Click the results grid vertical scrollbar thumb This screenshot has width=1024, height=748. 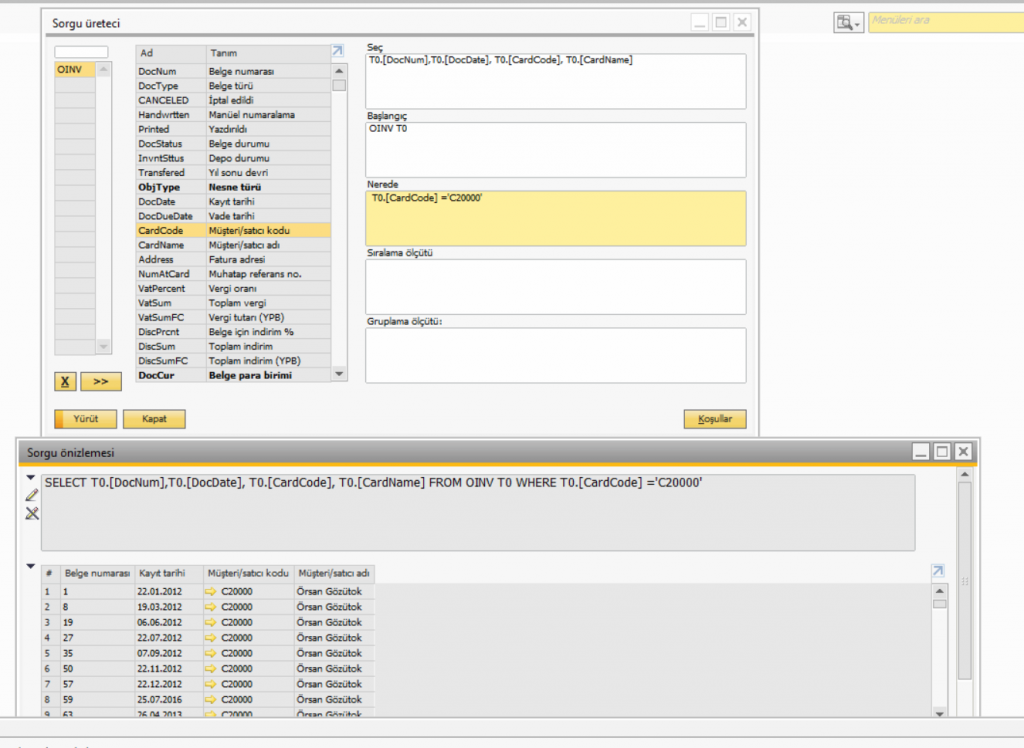click(x=939, y=604)
